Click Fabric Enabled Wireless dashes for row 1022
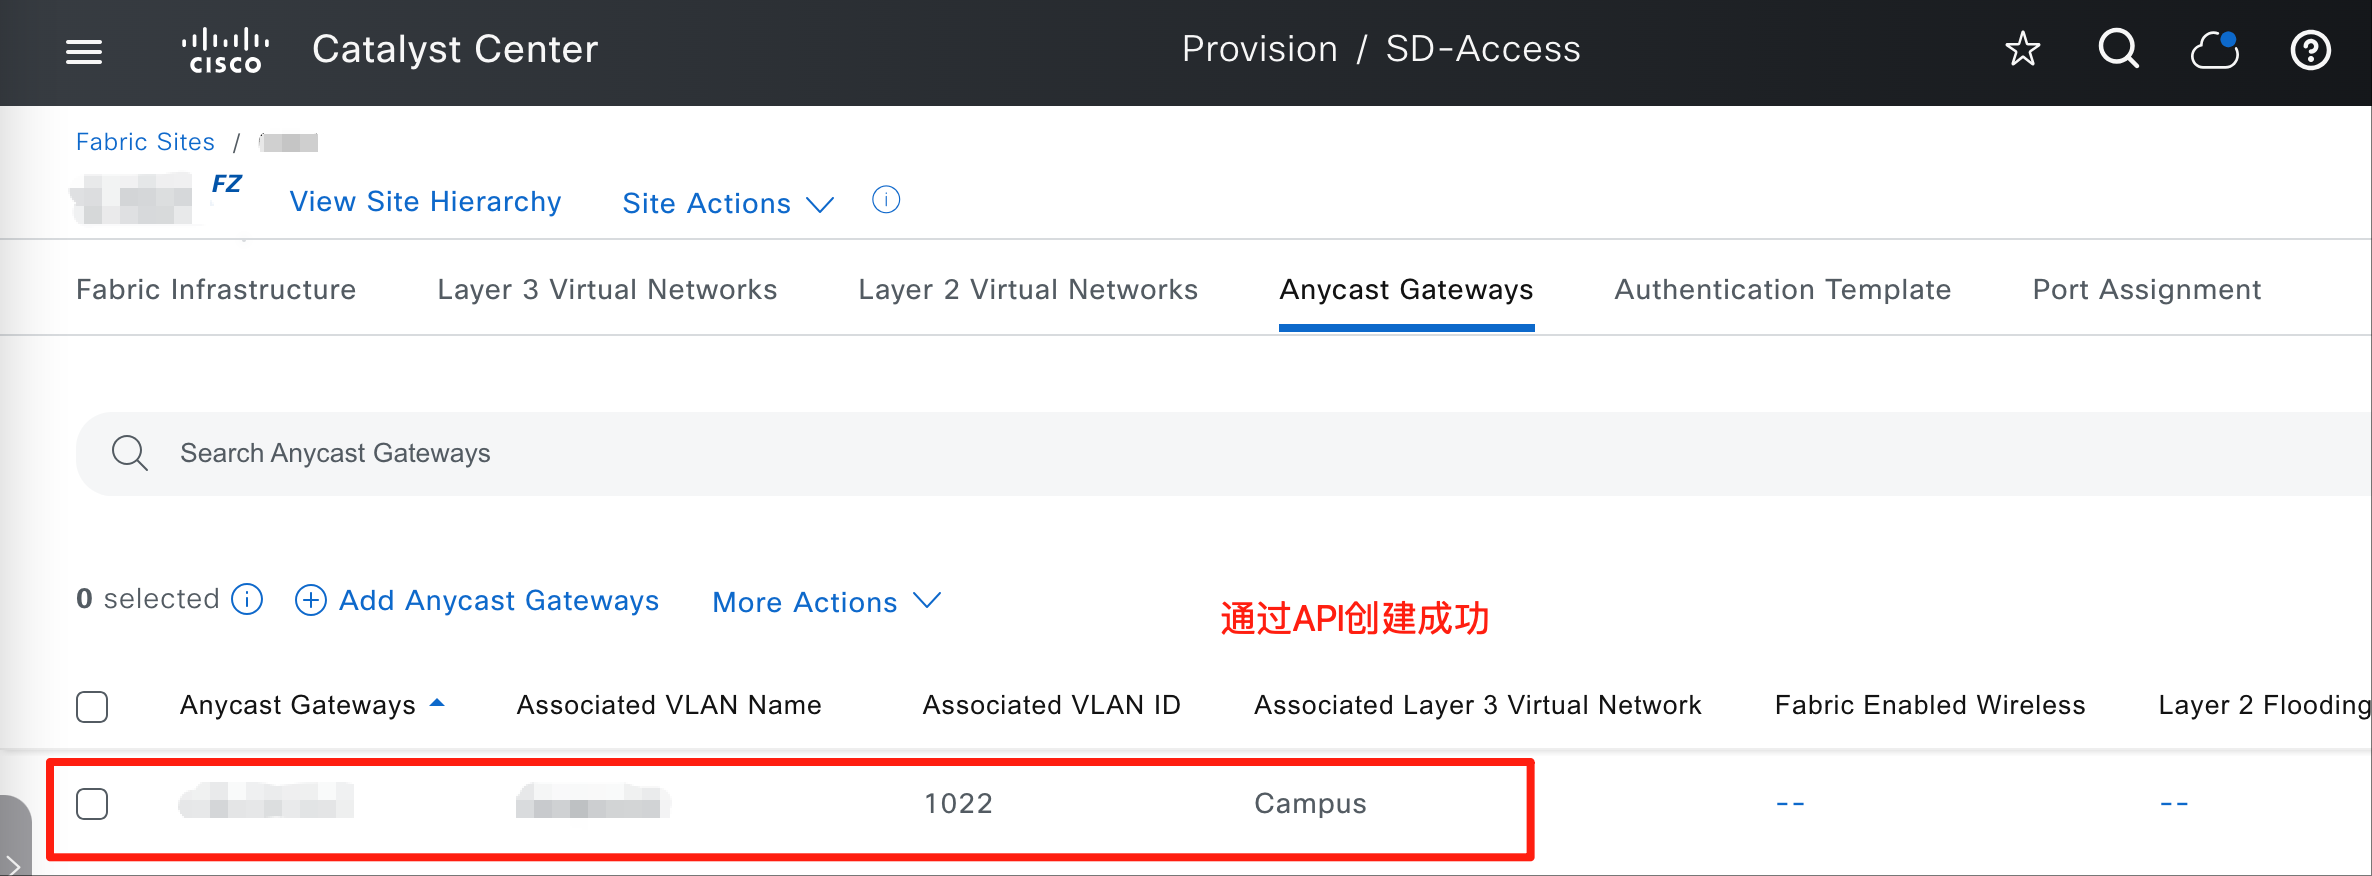This screenshot has height=876, width=2372. (x=1790, y=804)
